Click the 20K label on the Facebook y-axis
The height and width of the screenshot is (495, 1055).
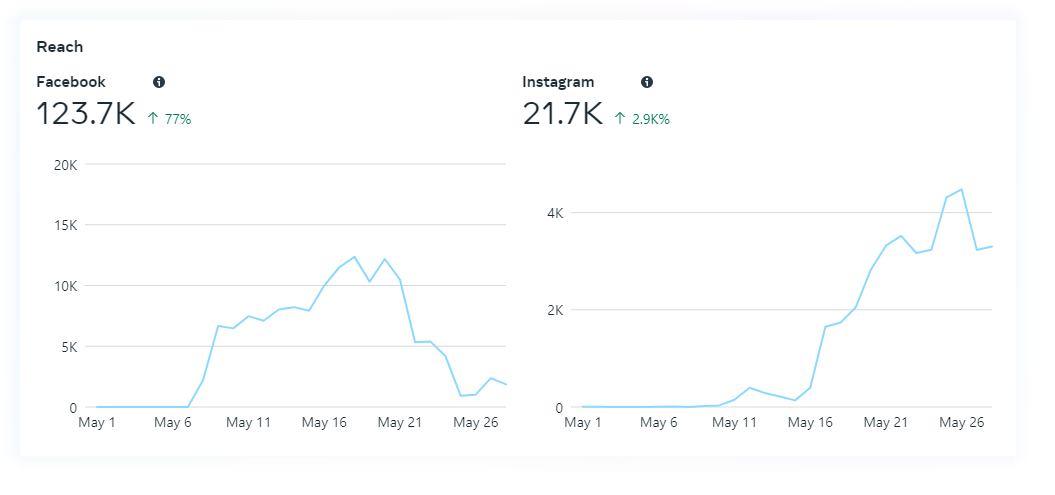pyautogui.click(x=65, y=165)
